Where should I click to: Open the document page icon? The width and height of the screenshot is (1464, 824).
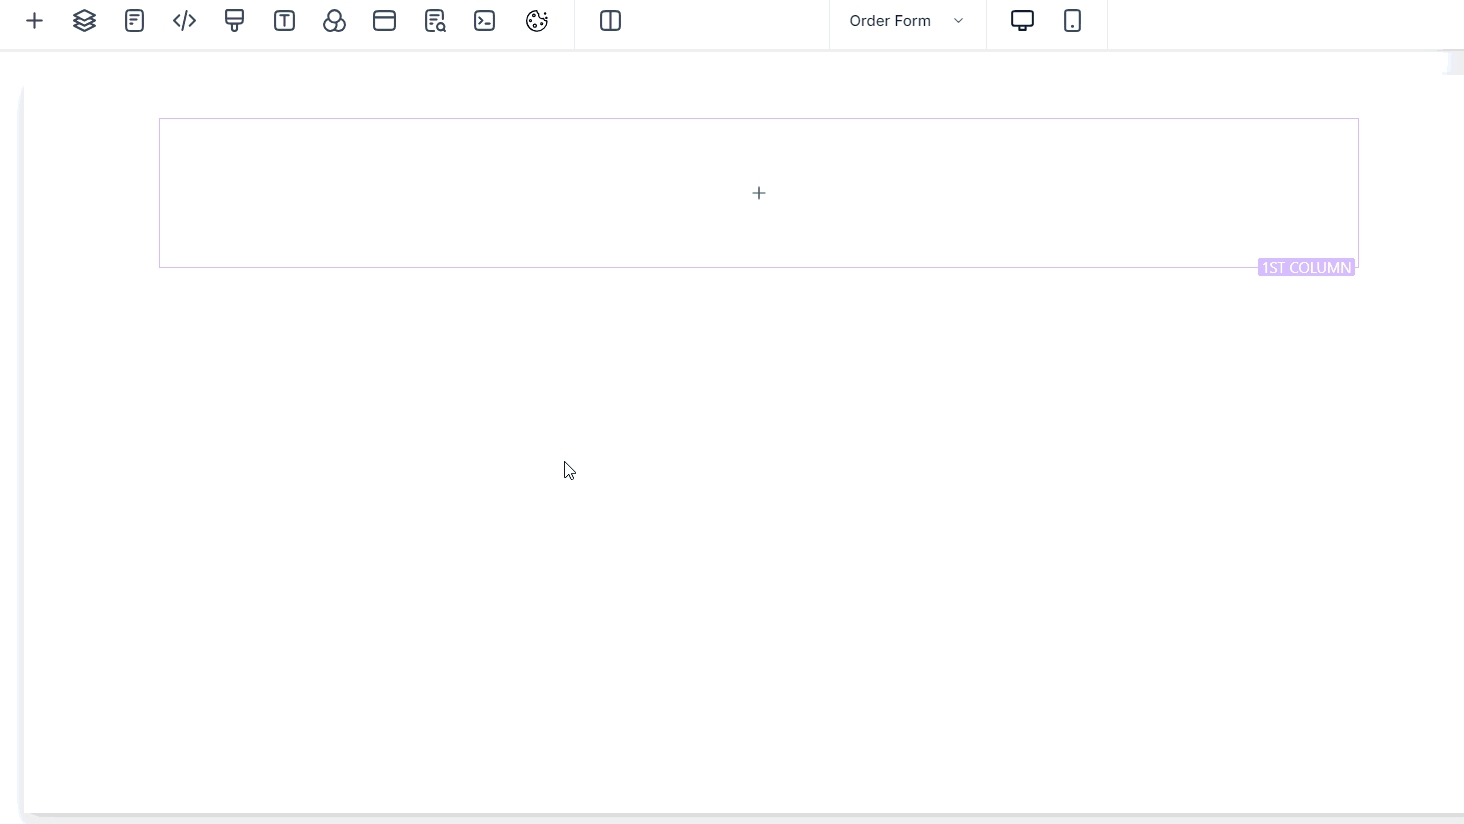(x=135, y=21)
